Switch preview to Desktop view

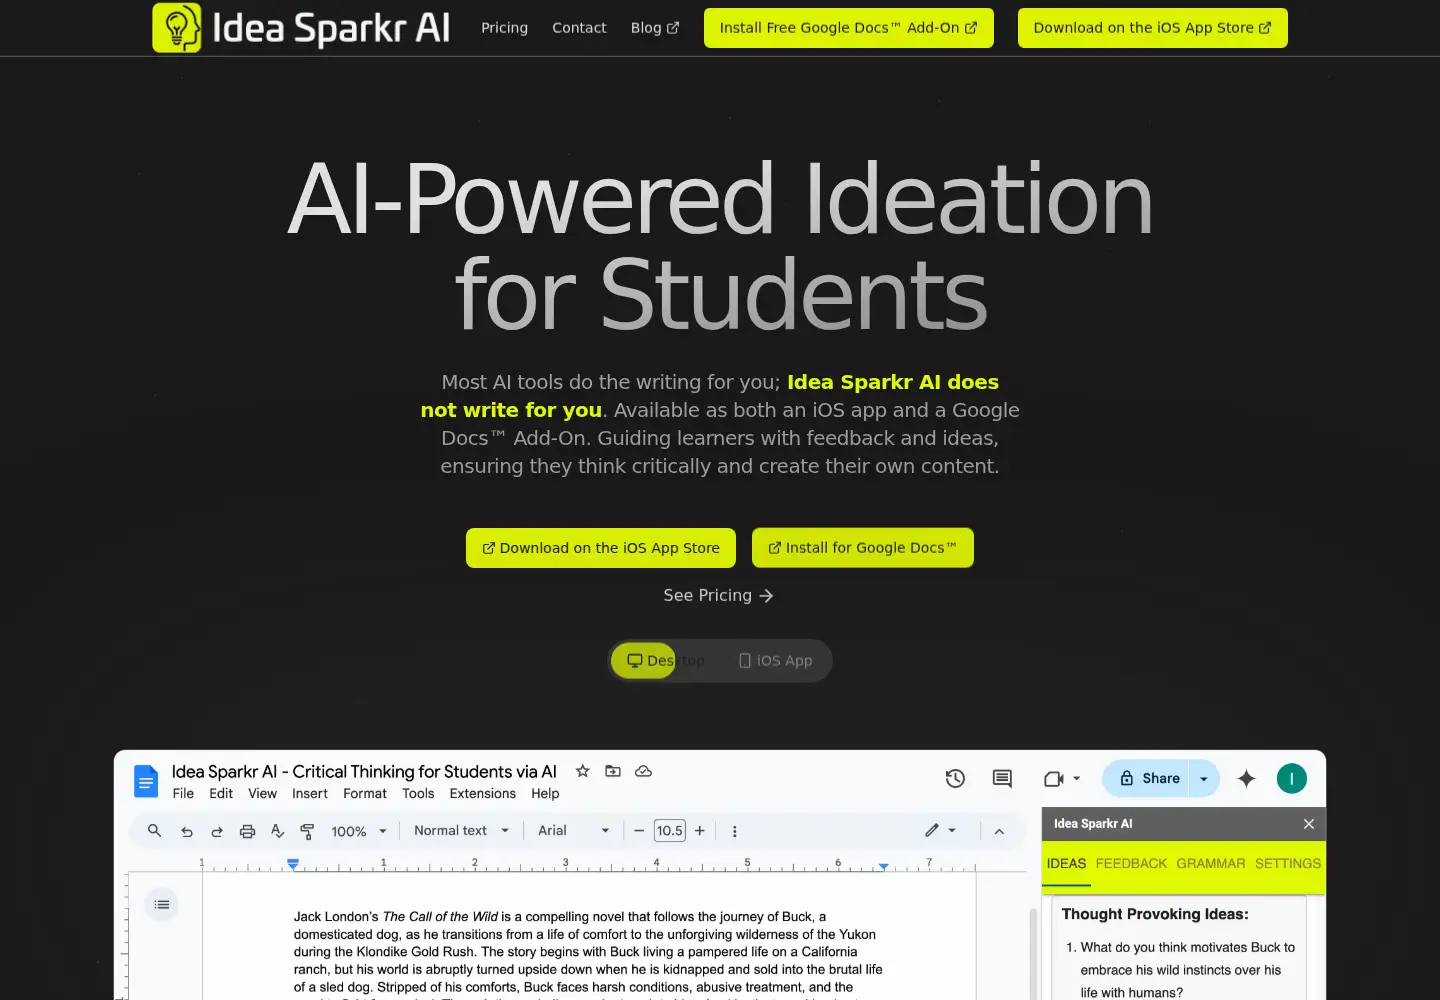[666, 661]
